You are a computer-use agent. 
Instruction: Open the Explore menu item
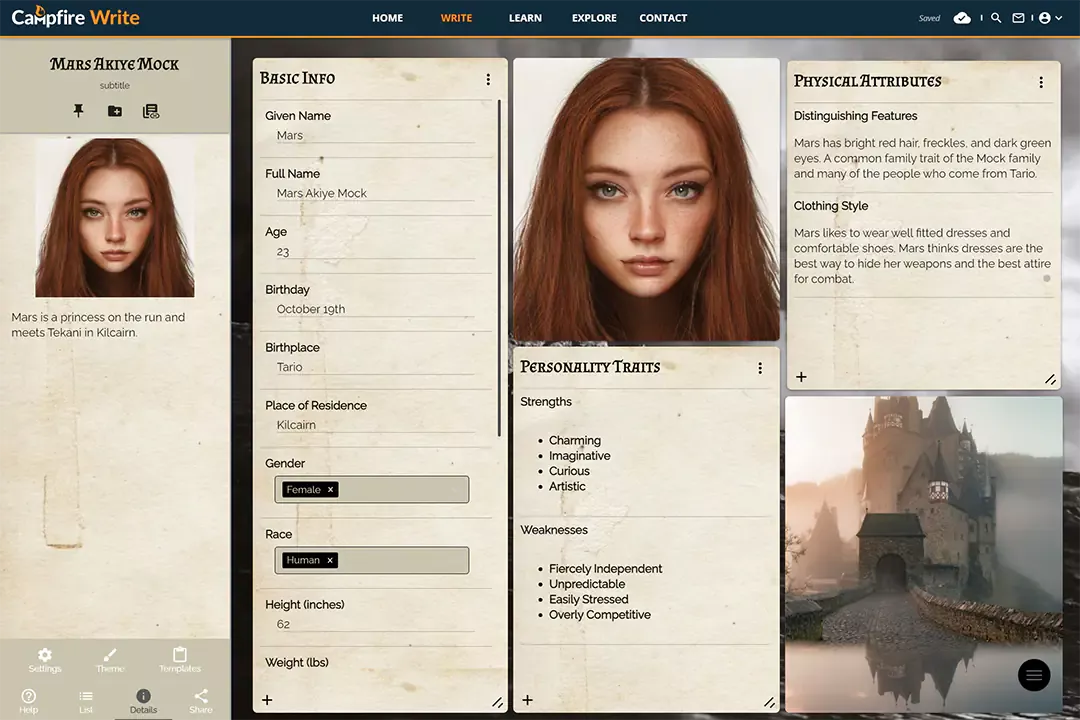594,18
